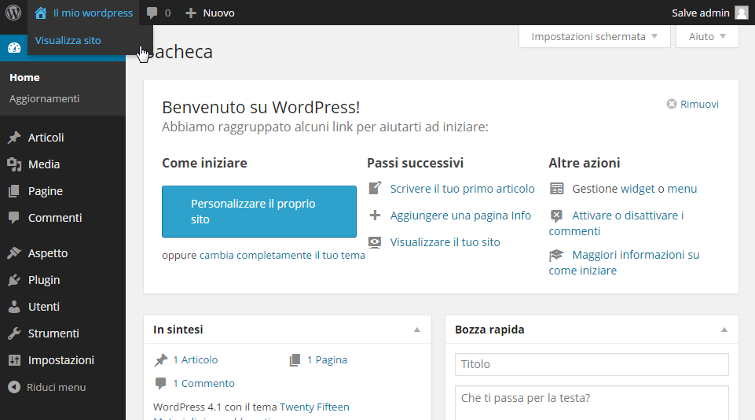Click the widgets grid icon

(x=557, y=188)
